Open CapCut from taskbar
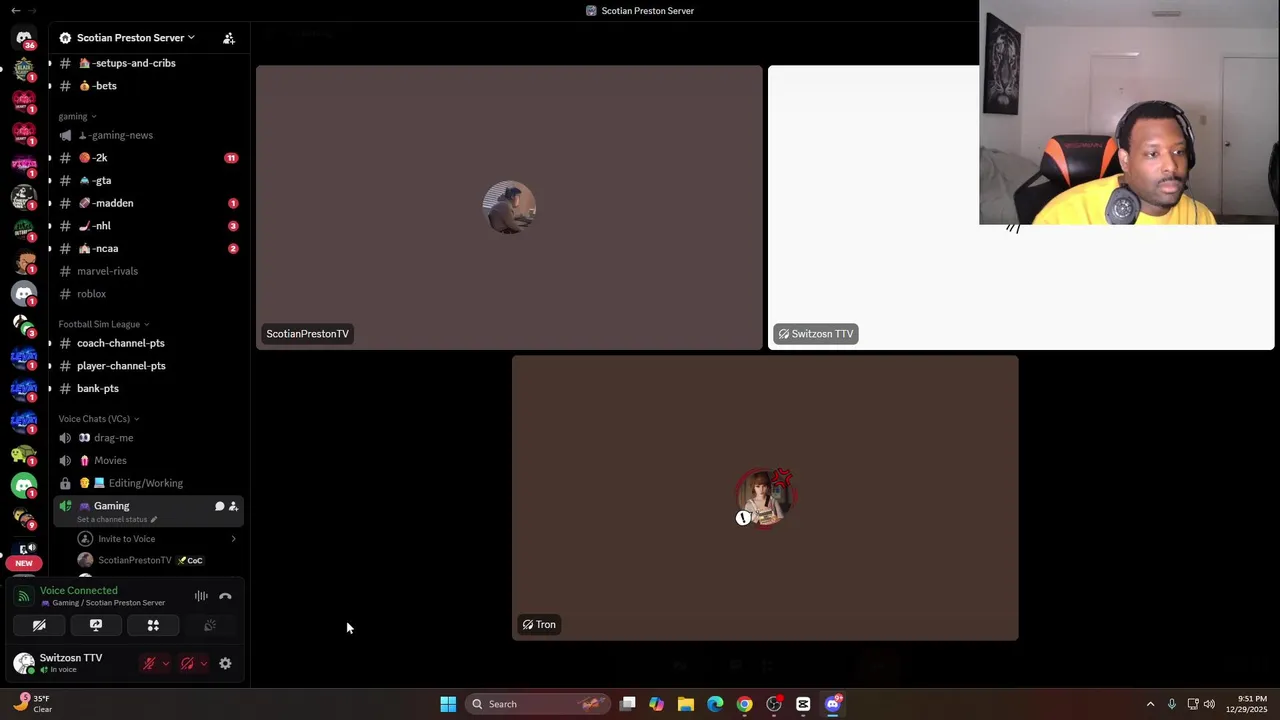The height and width of the screenshot is (720, 1280). [x=803, y=704]
